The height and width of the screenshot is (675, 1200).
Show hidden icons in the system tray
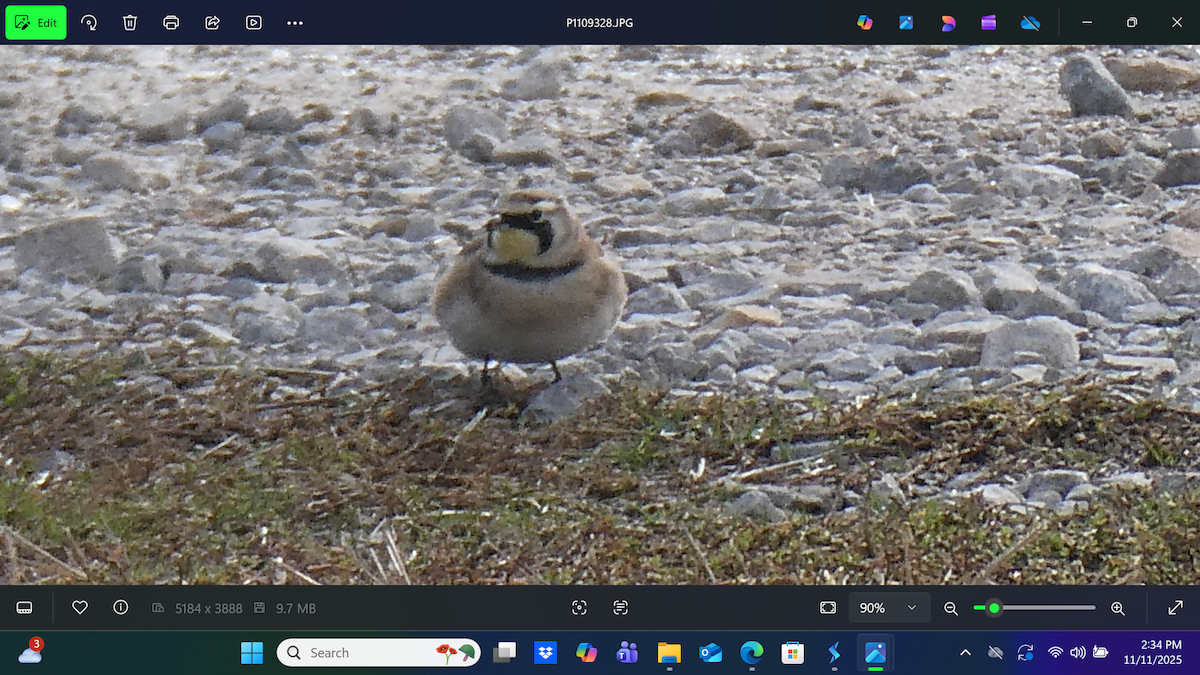[x=965, y=653]
